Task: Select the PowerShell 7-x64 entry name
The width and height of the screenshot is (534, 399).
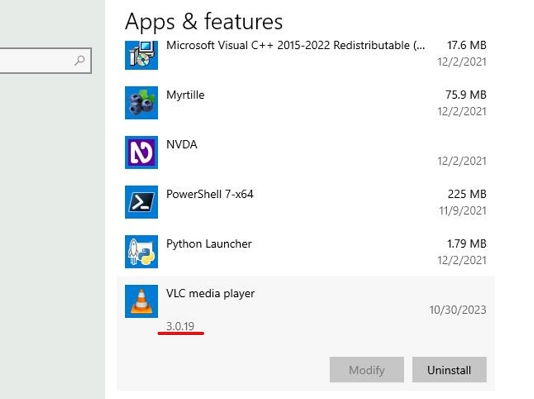Action: pos(210,194)
